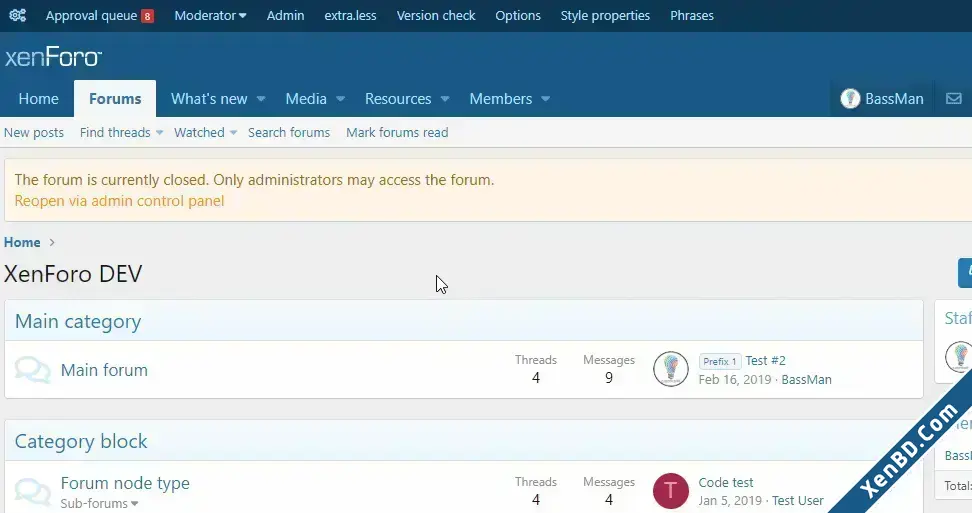972x513 pixels.
Task: Open the Admin link in top bar
Action: pos(285,15)
